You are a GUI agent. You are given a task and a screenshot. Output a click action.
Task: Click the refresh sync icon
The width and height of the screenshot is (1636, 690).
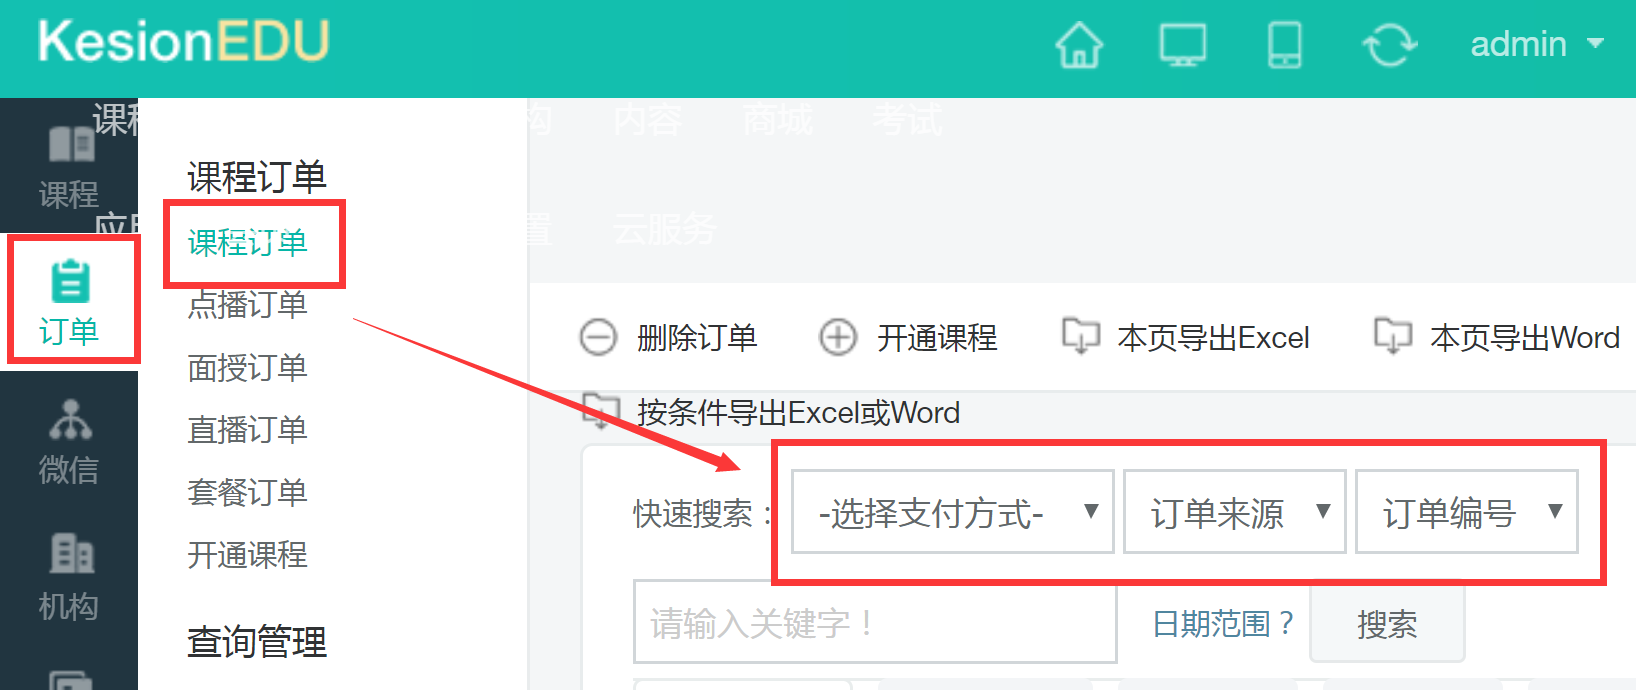1389,45
